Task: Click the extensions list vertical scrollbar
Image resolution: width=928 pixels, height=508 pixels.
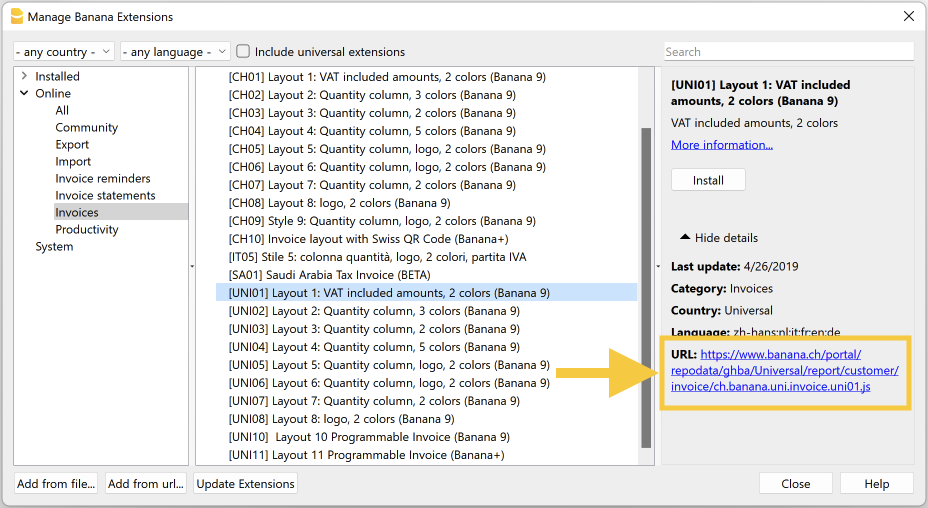Action: [x=646, y=288]
